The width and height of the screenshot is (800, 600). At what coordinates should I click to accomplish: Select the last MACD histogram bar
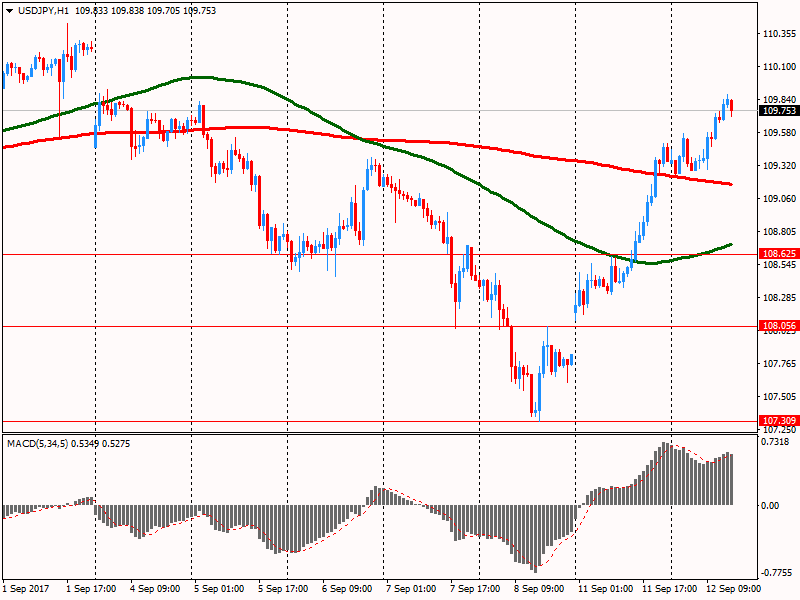pos(731,480)
